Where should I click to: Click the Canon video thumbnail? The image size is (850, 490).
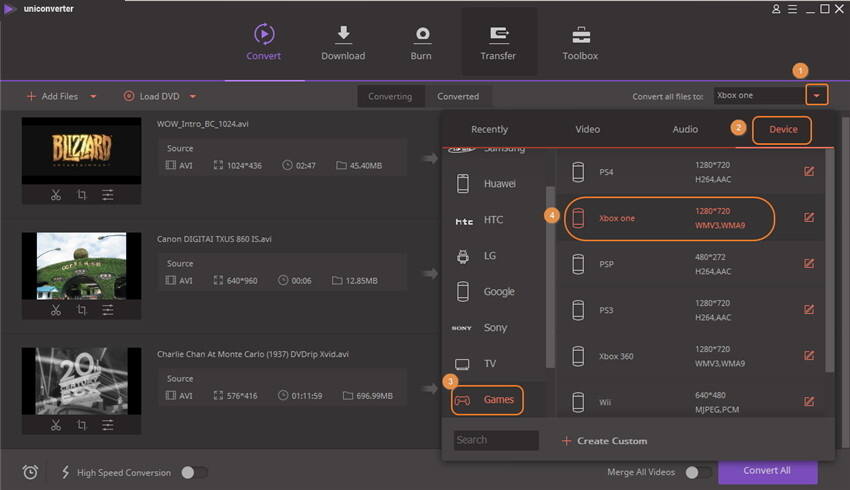81,266
